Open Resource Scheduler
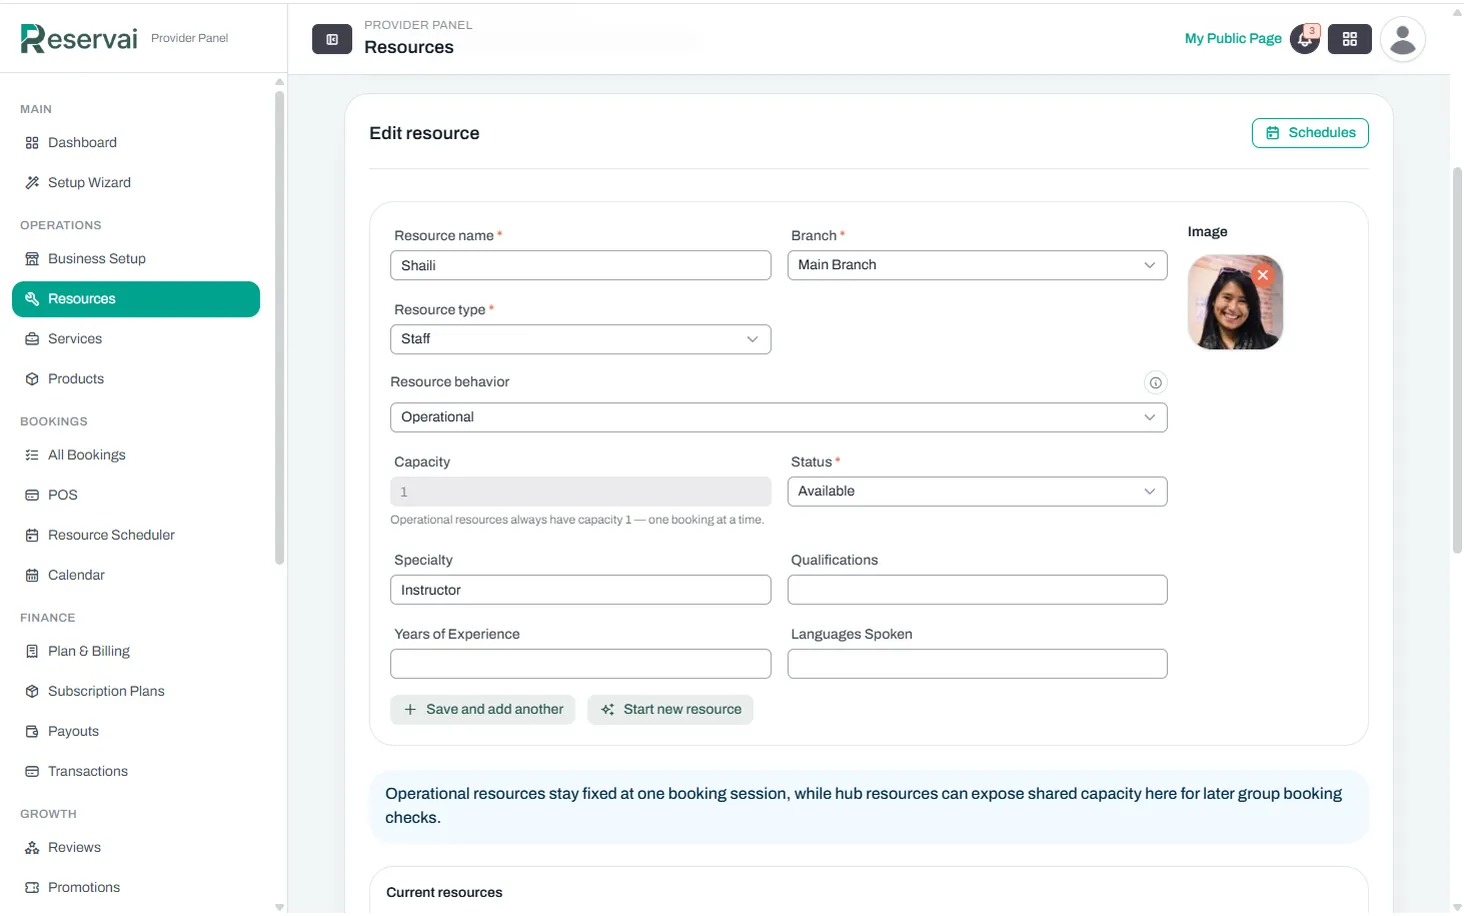The height and width of the screenshot is (916, 1464). [136, 535]
